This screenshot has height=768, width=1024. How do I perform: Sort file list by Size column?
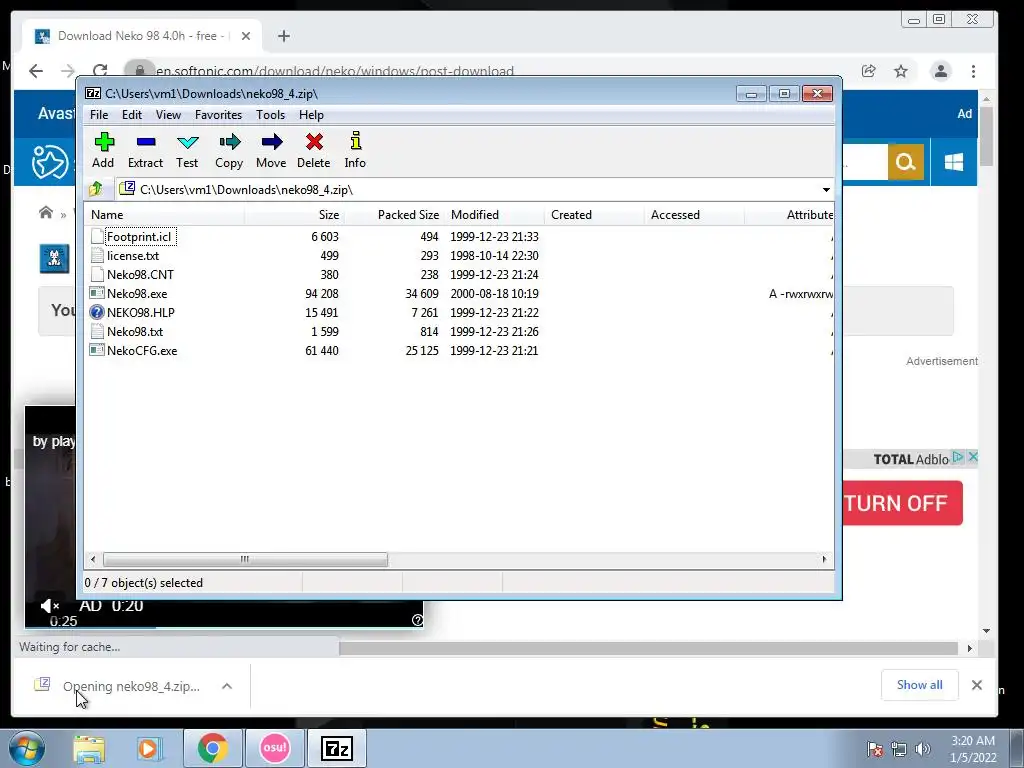[295, 215]
